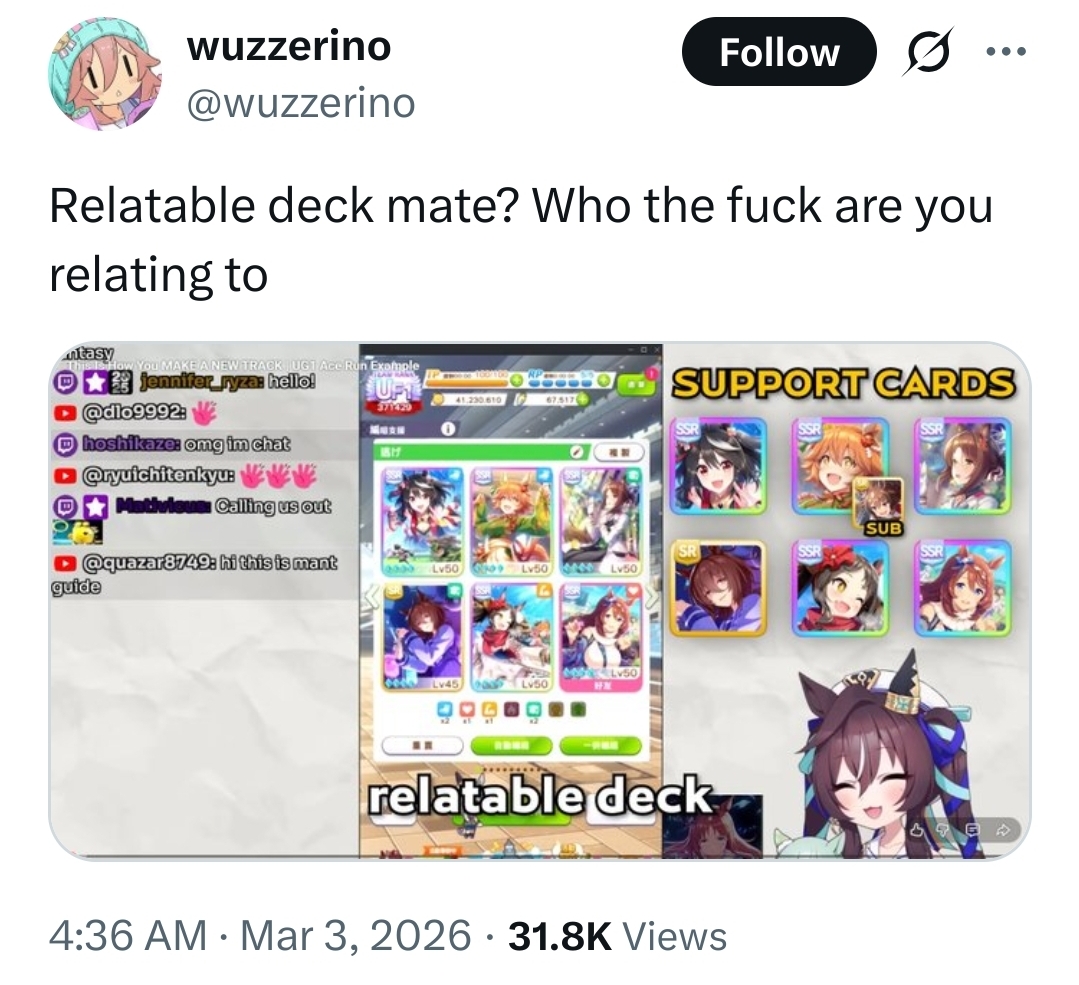Open the 31.8K Views count
Viewport: 1079px width, 985px height.
click(617, 936)
